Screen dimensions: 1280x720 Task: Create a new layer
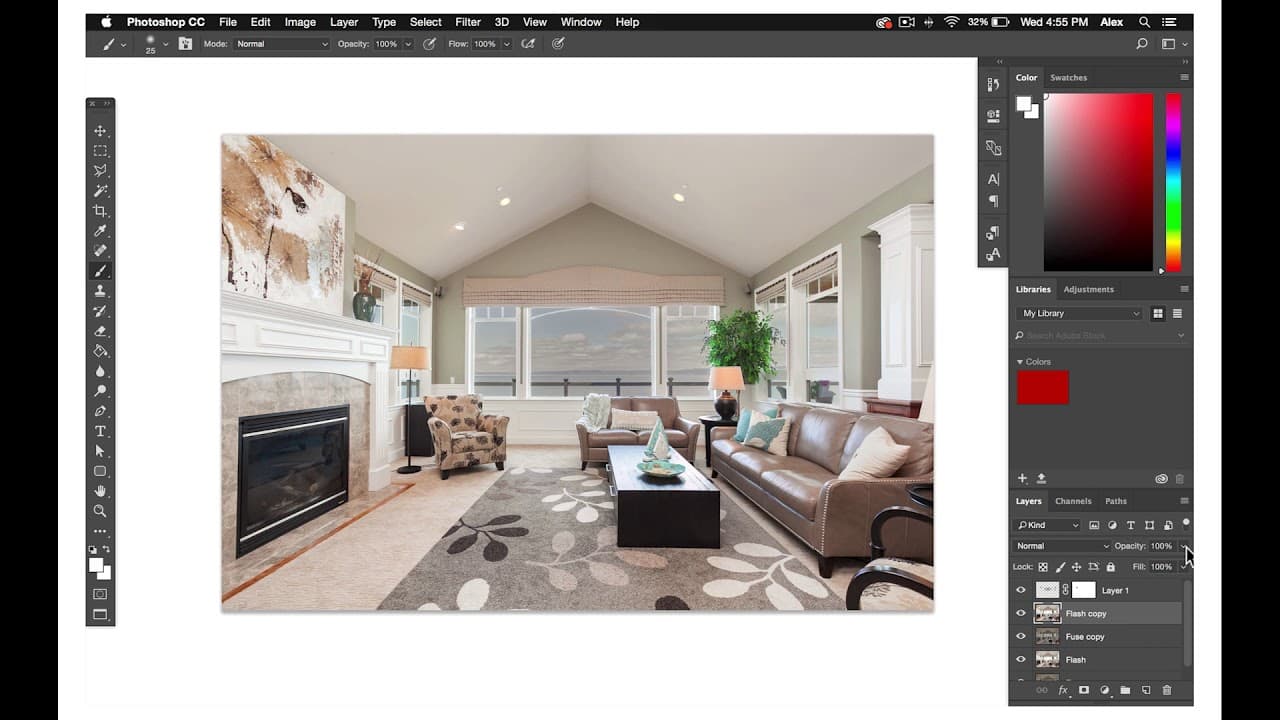1145,690
